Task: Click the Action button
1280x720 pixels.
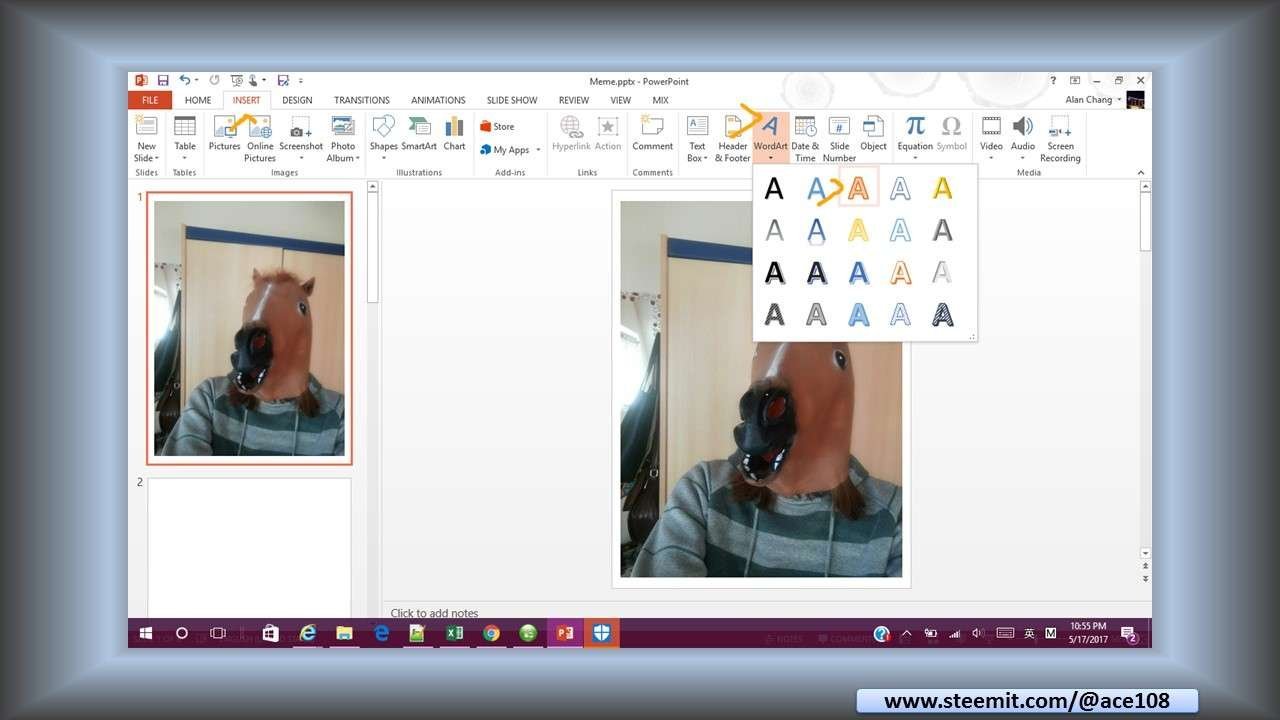Action: 608,135
